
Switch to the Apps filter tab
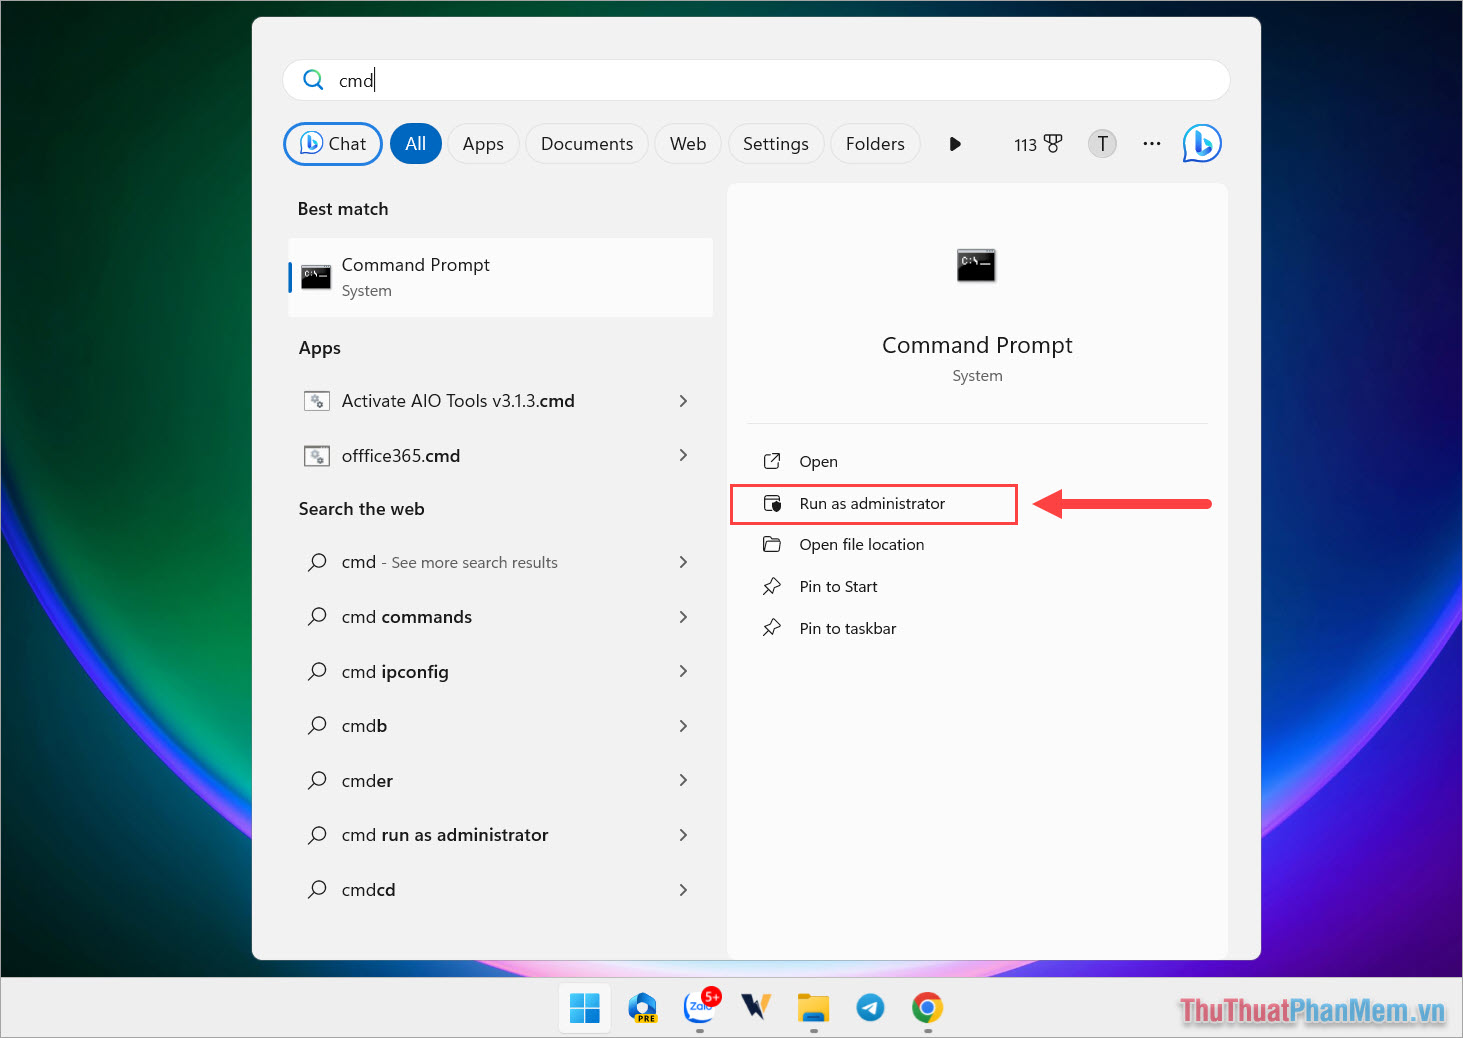pyautogui.click(x=483, y=143)
